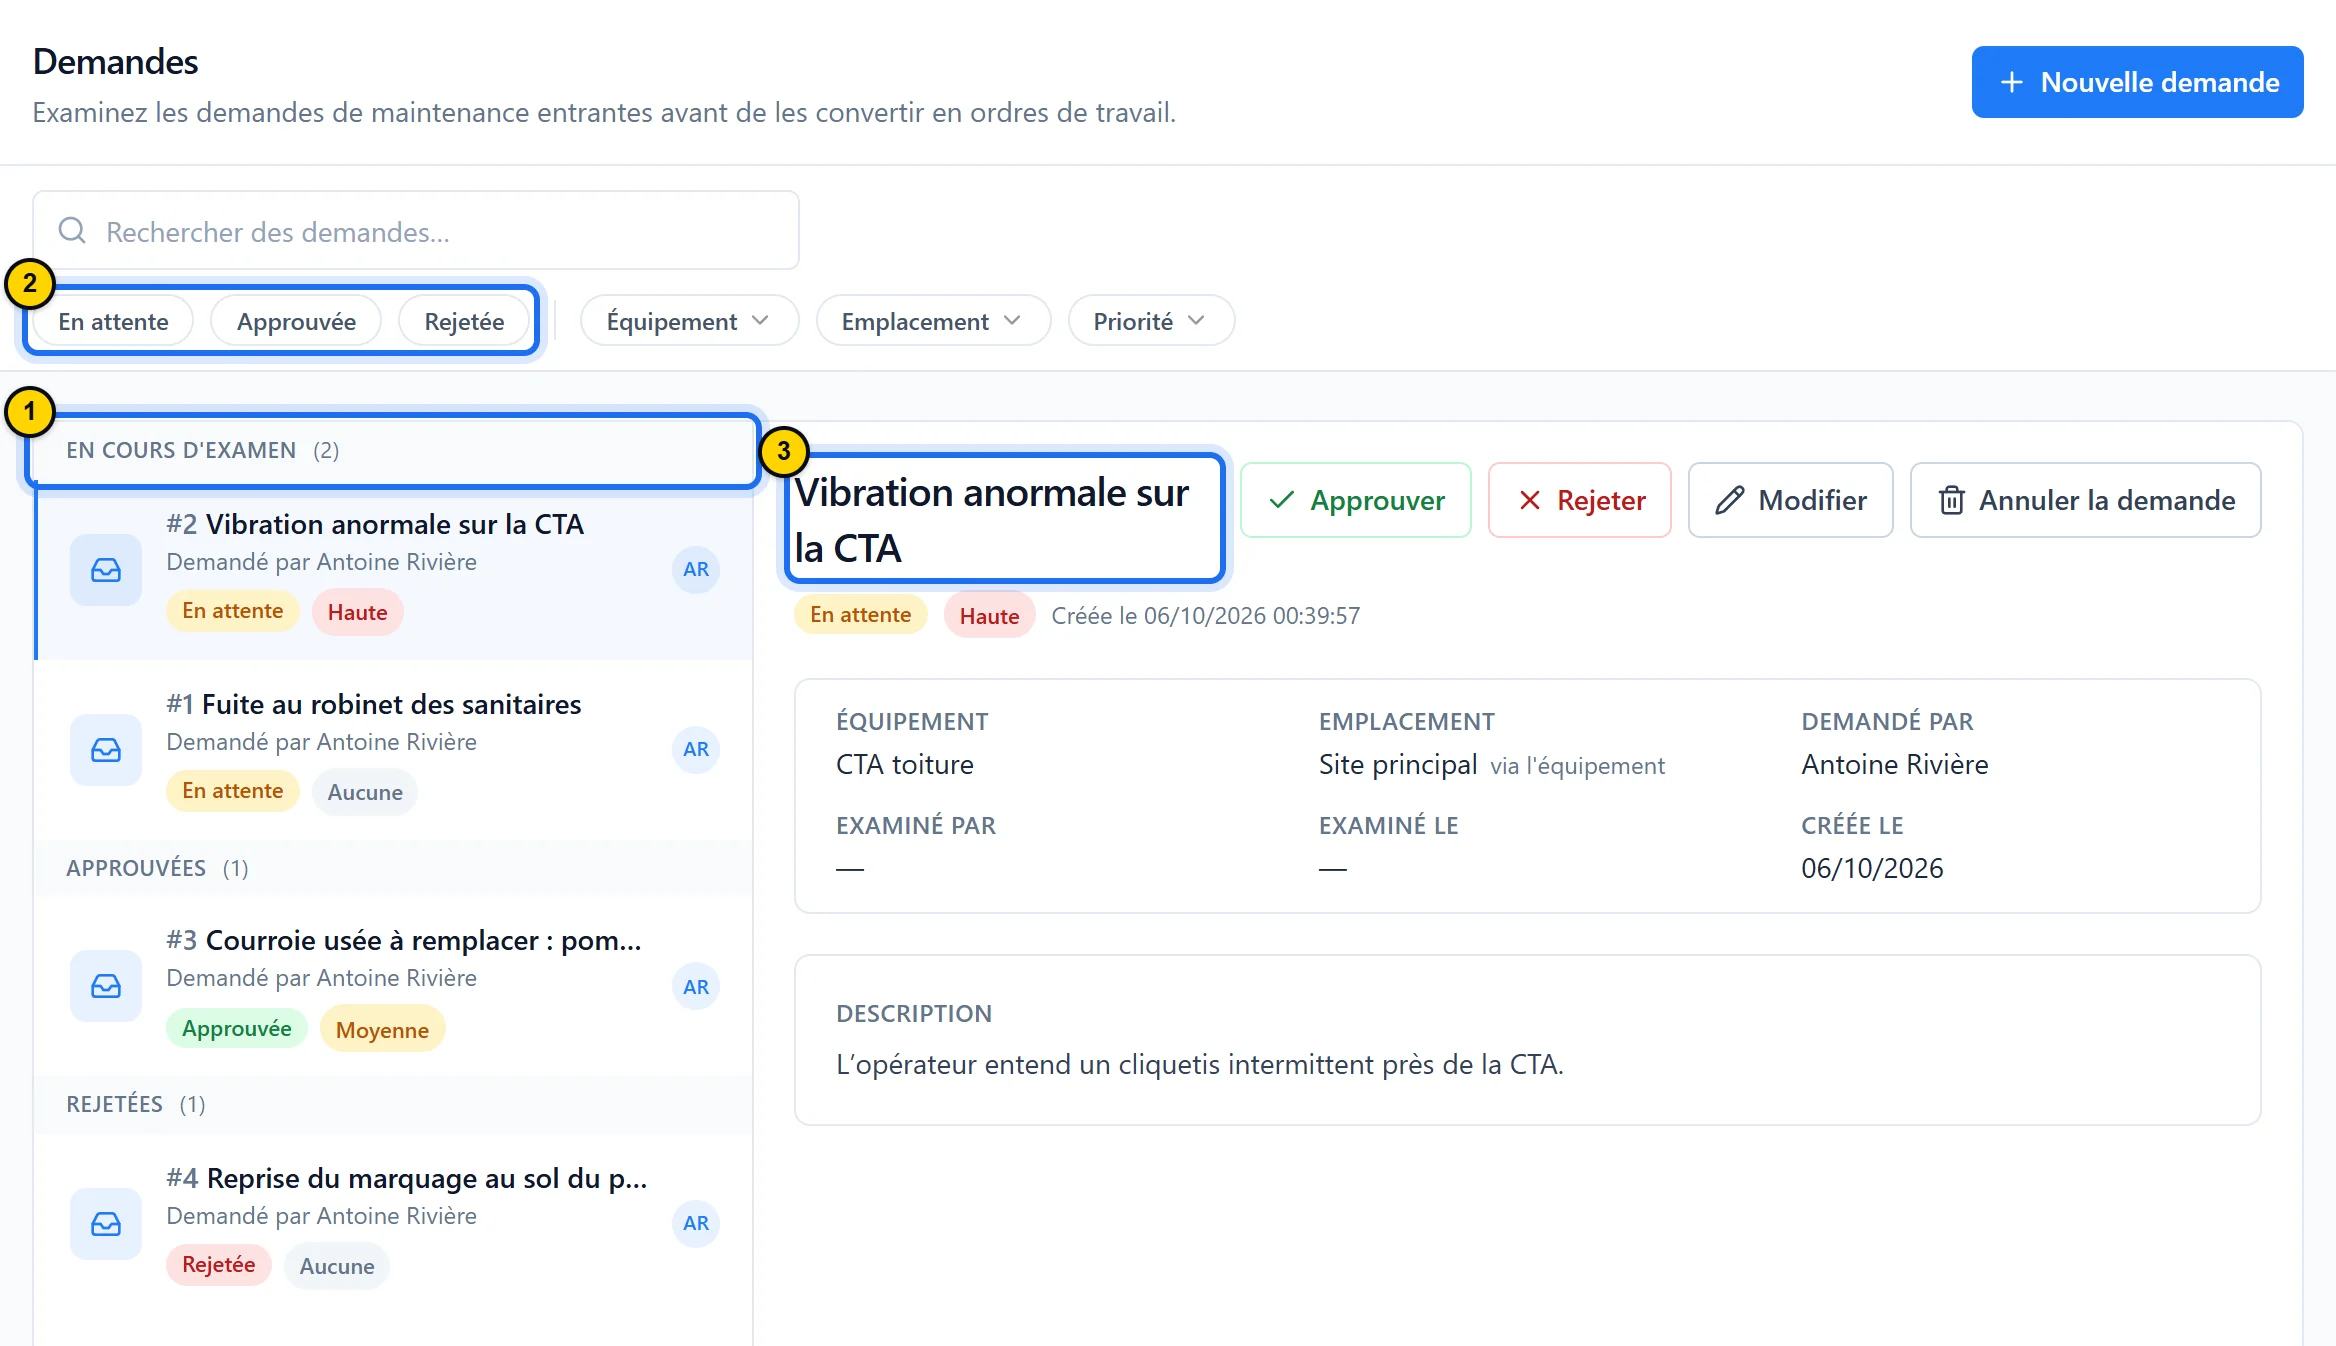Select request #3 Courroie usée à remplacer
The height and width of the screenshot is (1346, 2336).
coord(393,986)
